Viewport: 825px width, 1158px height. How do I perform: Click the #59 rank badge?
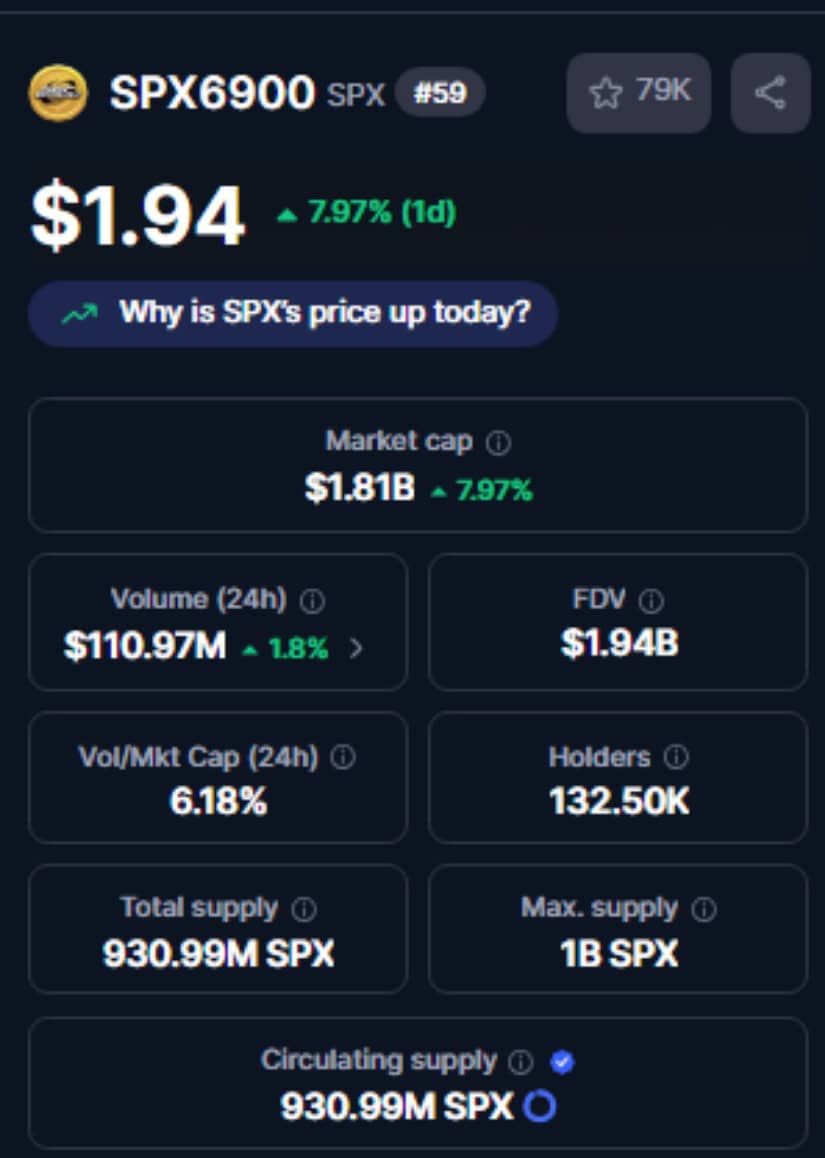[x=440, y=94]
